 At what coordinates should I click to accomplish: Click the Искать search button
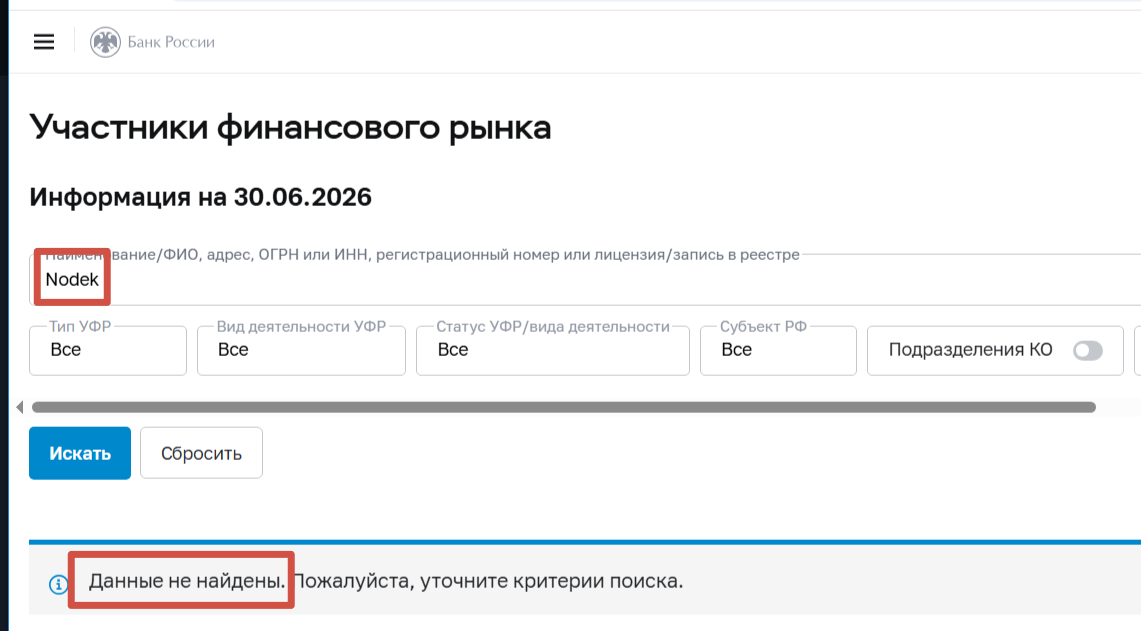80,453
